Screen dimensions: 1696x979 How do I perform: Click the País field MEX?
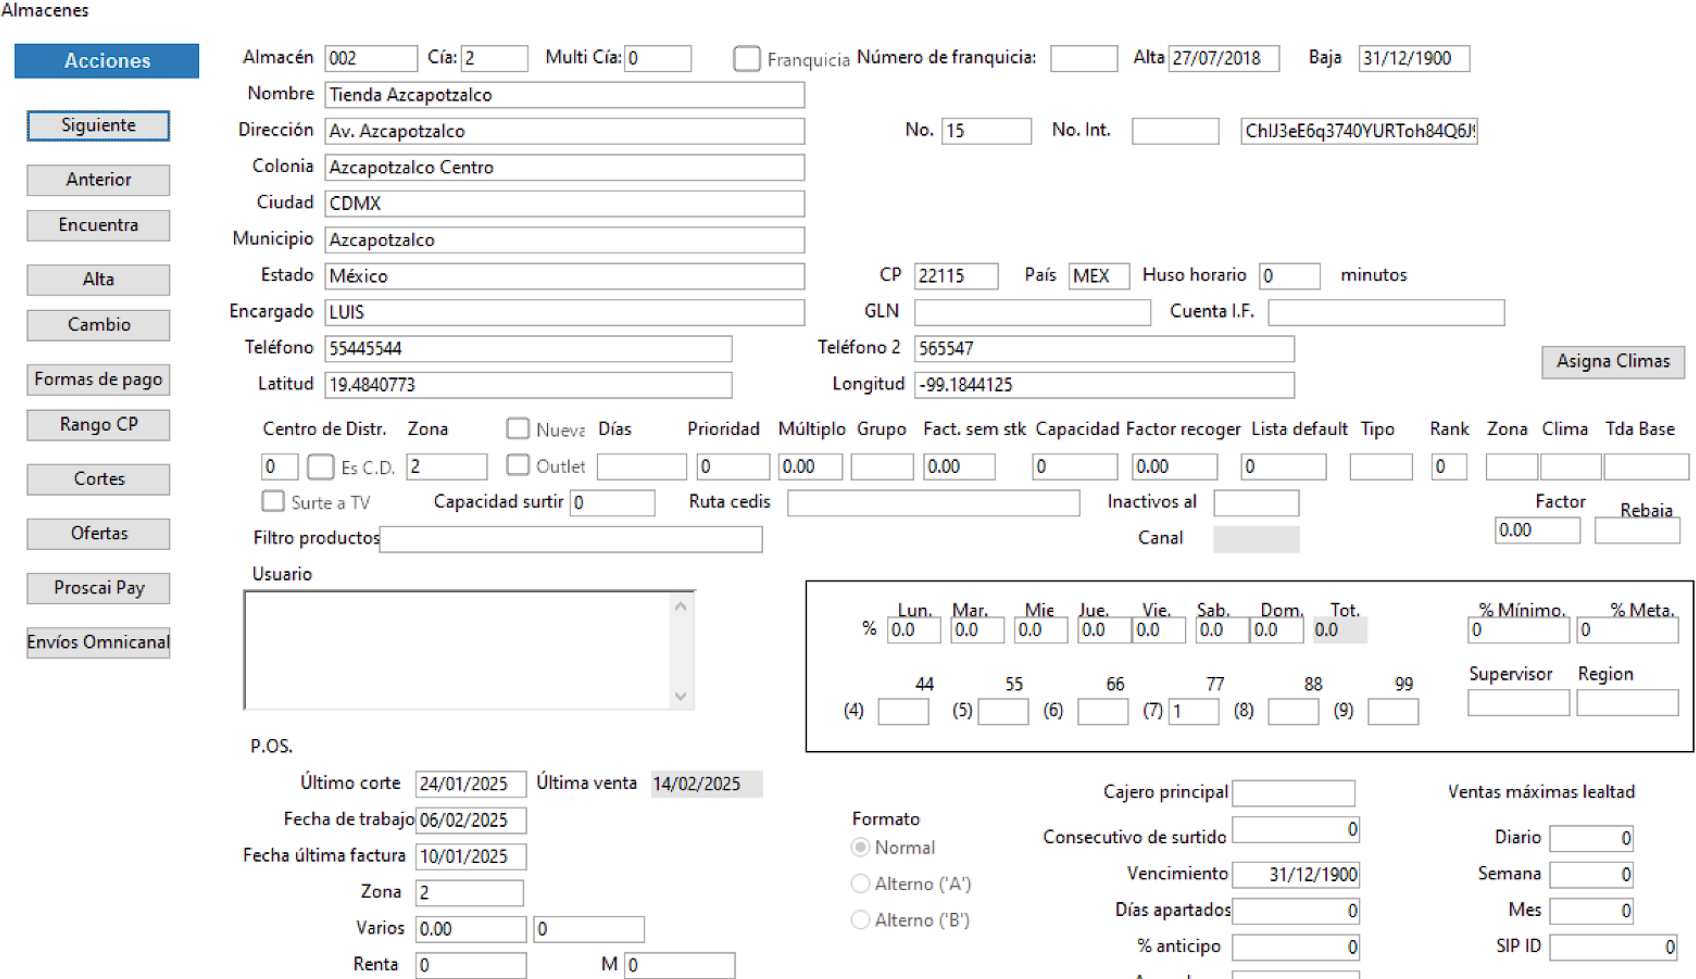click(1099, 276)
